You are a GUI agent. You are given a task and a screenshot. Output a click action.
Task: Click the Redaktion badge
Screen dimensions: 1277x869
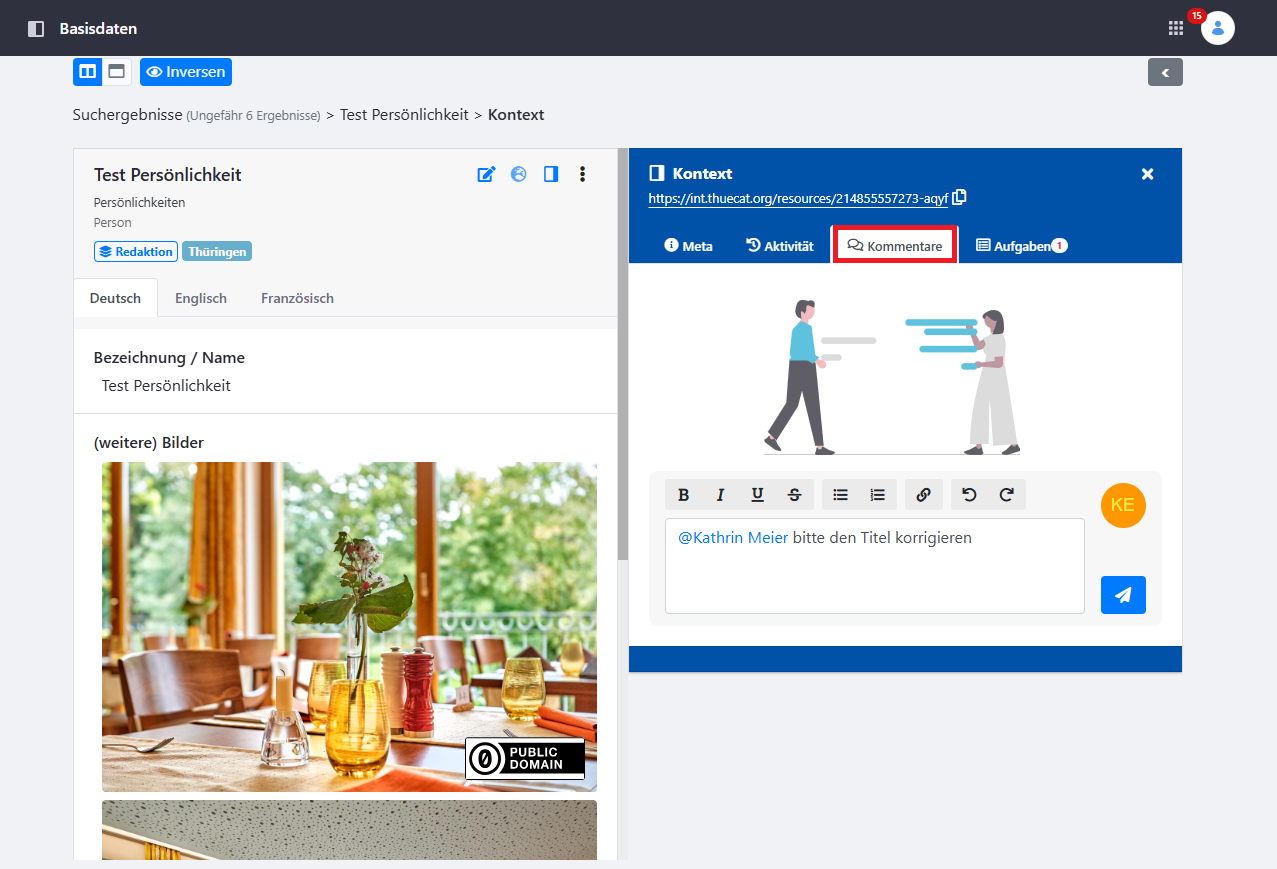[136, 252]
